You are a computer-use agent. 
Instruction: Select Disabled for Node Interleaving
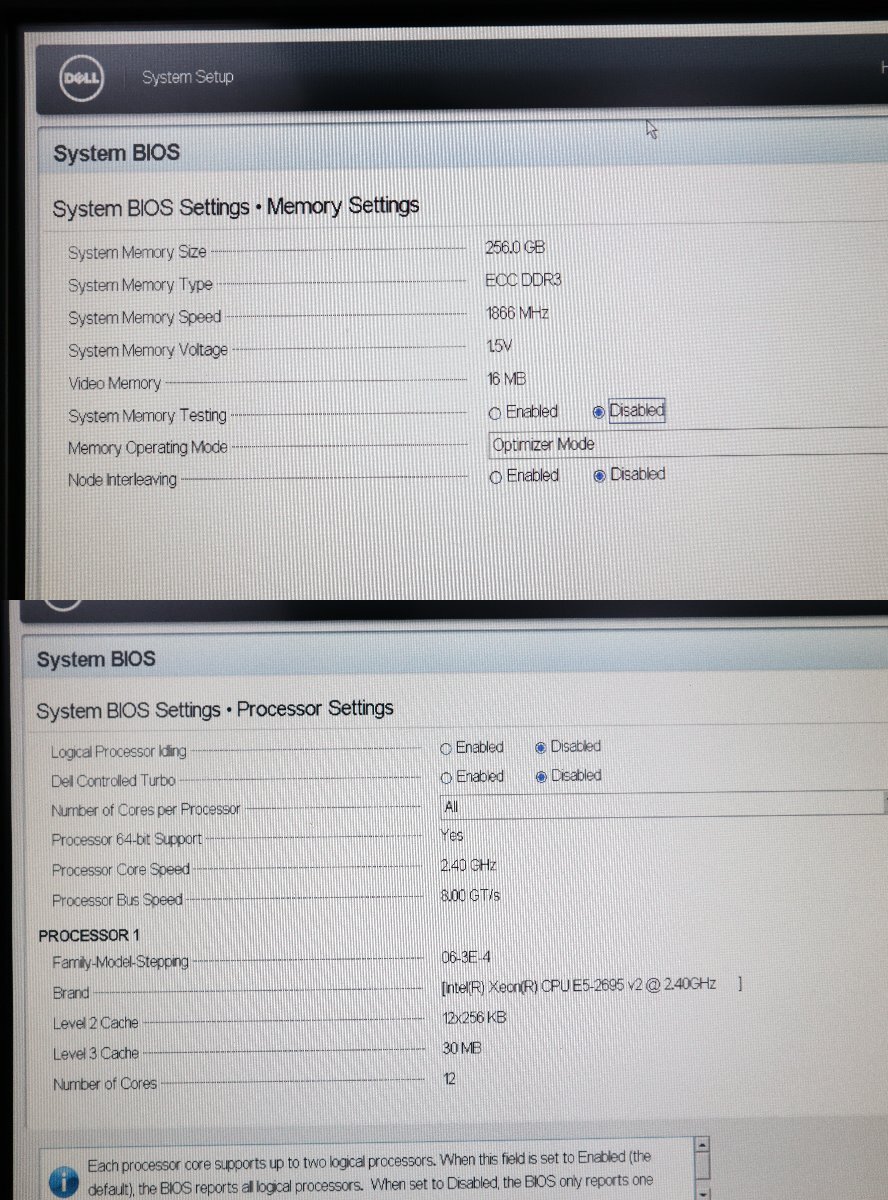[x=599, y=476]
